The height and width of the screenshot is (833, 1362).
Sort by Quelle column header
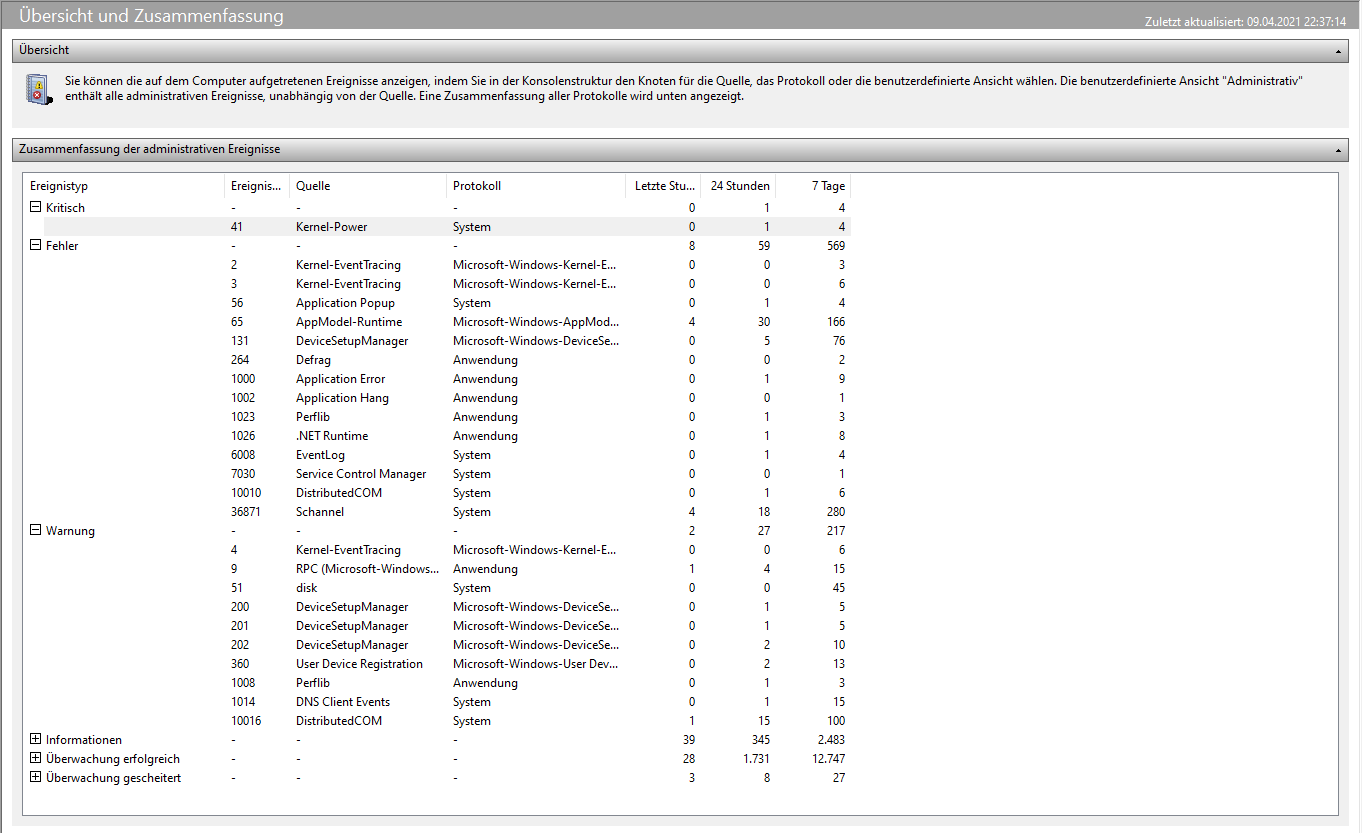click(368, 186)
